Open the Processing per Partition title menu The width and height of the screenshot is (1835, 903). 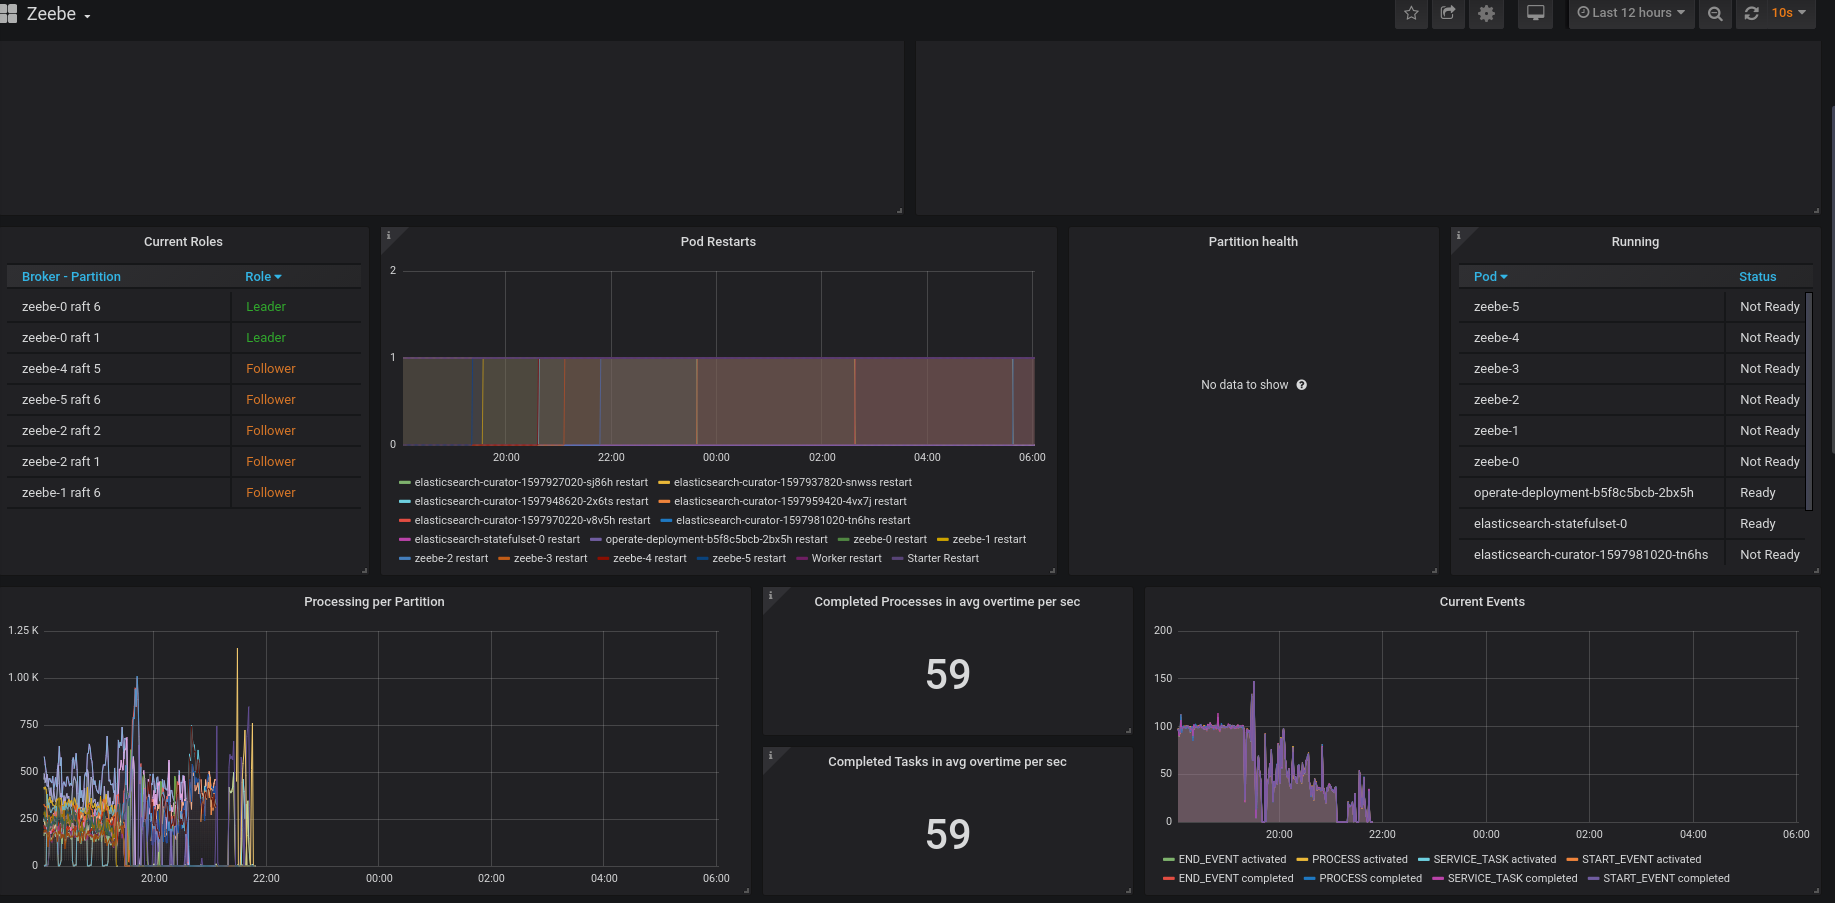(374, 602)
